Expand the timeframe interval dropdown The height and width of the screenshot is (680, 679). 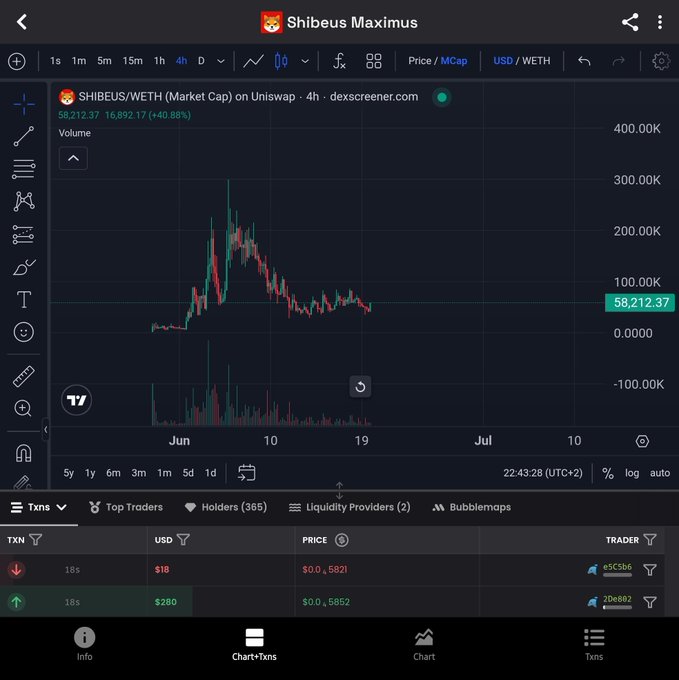(221, 62)
